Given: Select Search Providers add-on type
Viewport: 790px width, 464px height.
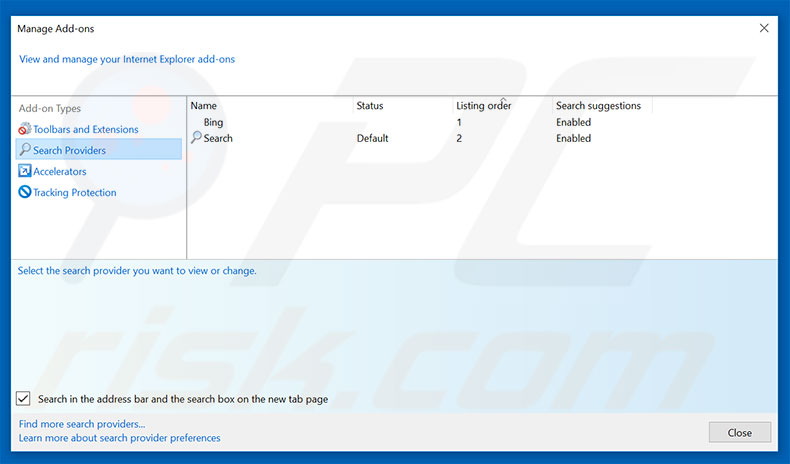Looking at the screenshot, I should tap(99, 150).
